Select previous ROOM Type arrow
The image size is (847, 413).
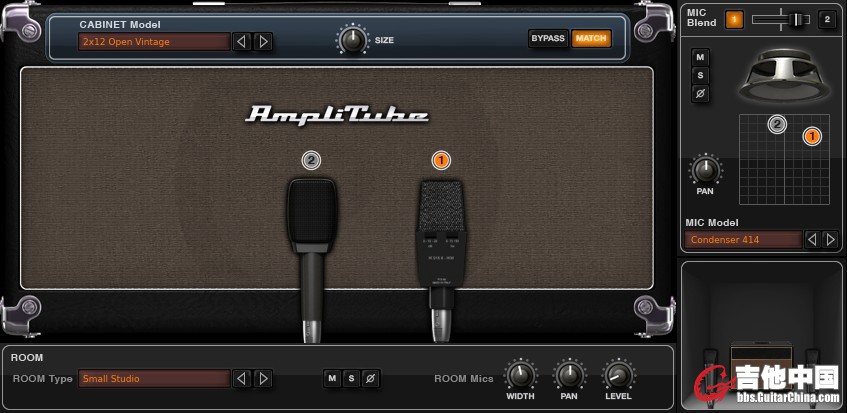[242, 378]
